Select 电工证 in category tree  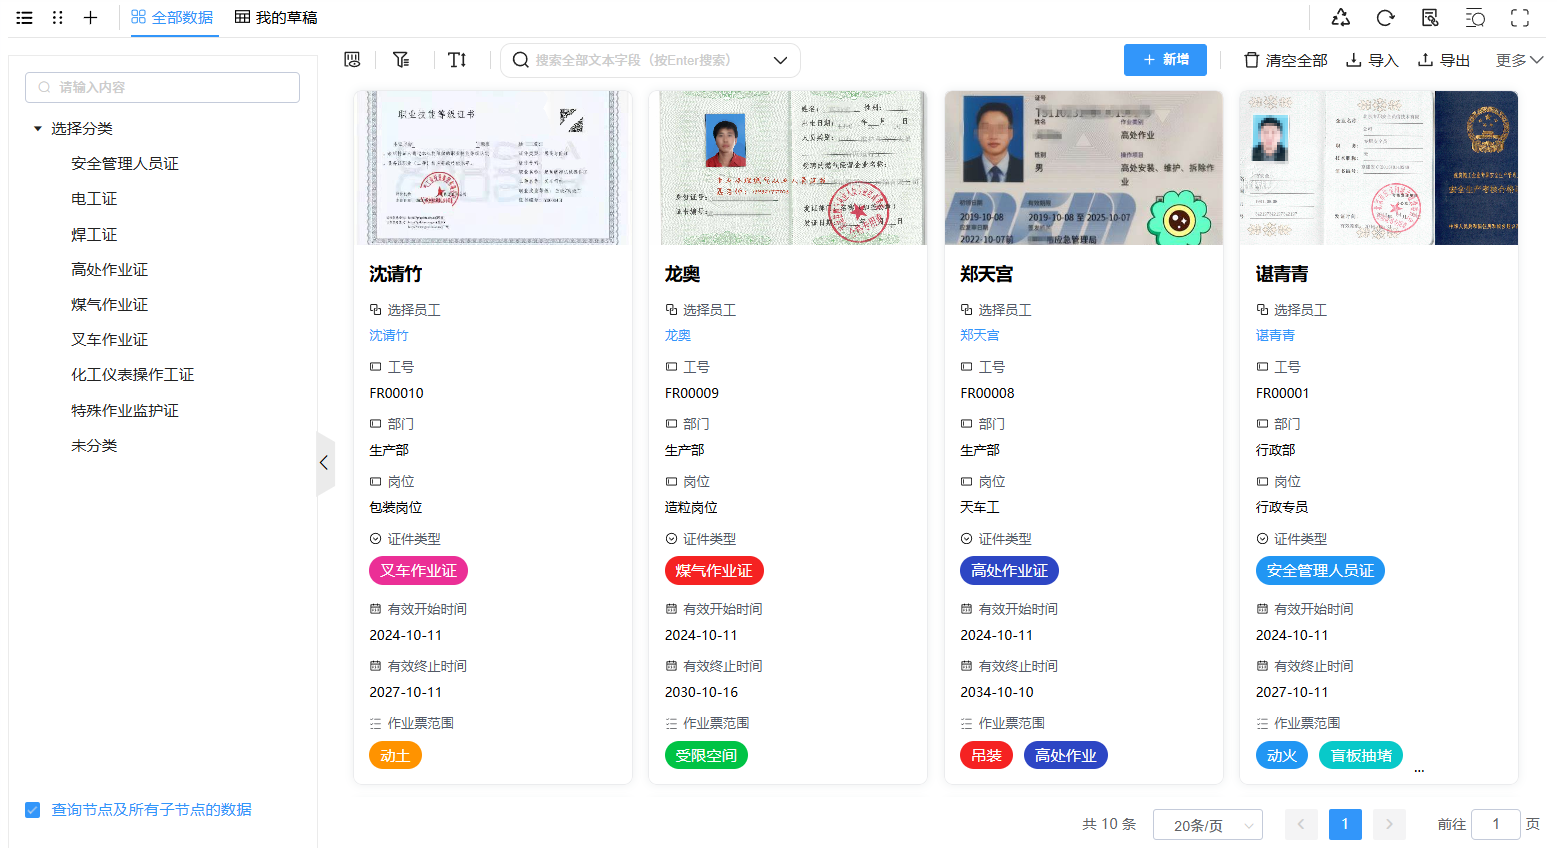(x=94, y=199)
